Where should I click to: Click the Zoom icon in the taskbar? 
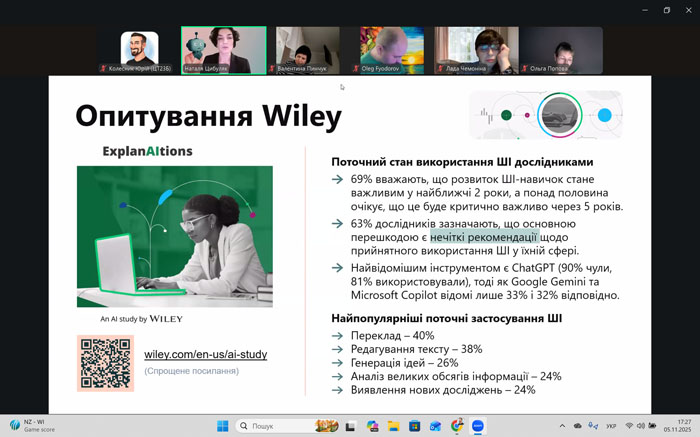478,426
